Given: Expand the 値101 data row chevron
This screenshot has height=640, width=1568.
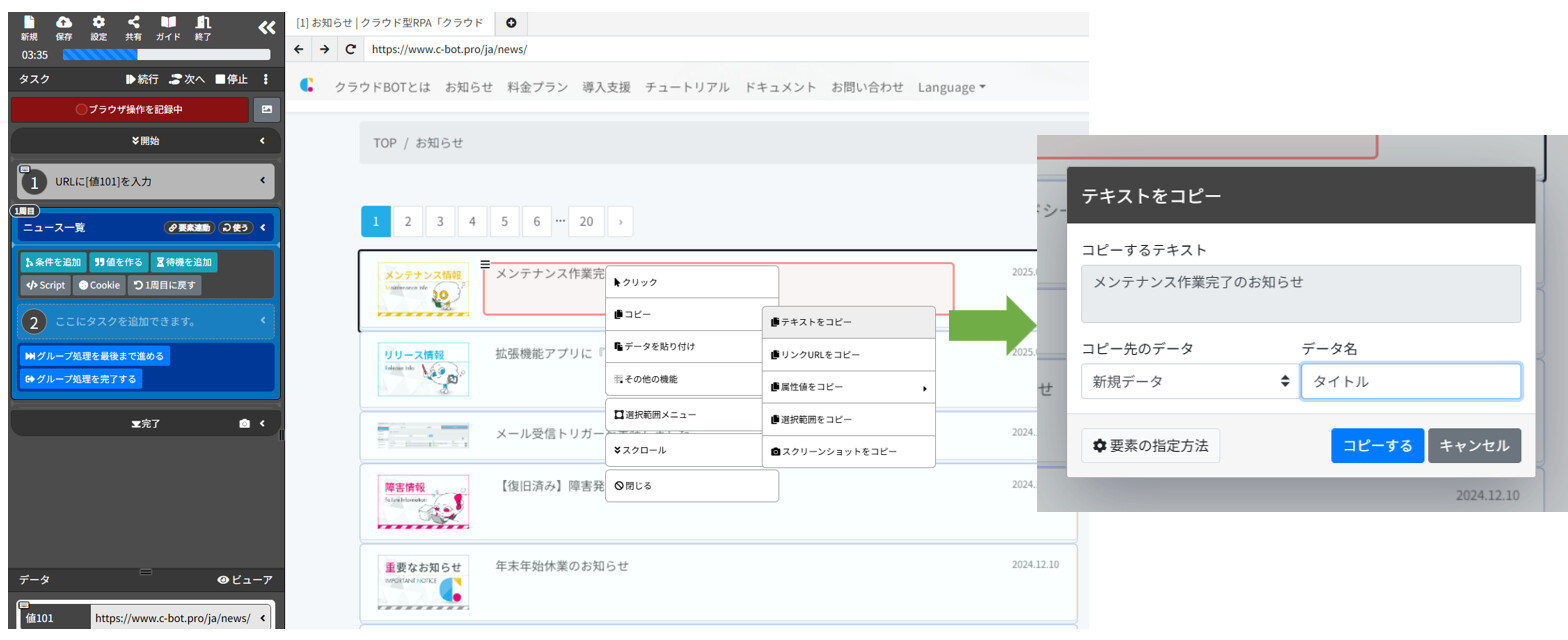Looking at the screenshot, I should (262, 618).
